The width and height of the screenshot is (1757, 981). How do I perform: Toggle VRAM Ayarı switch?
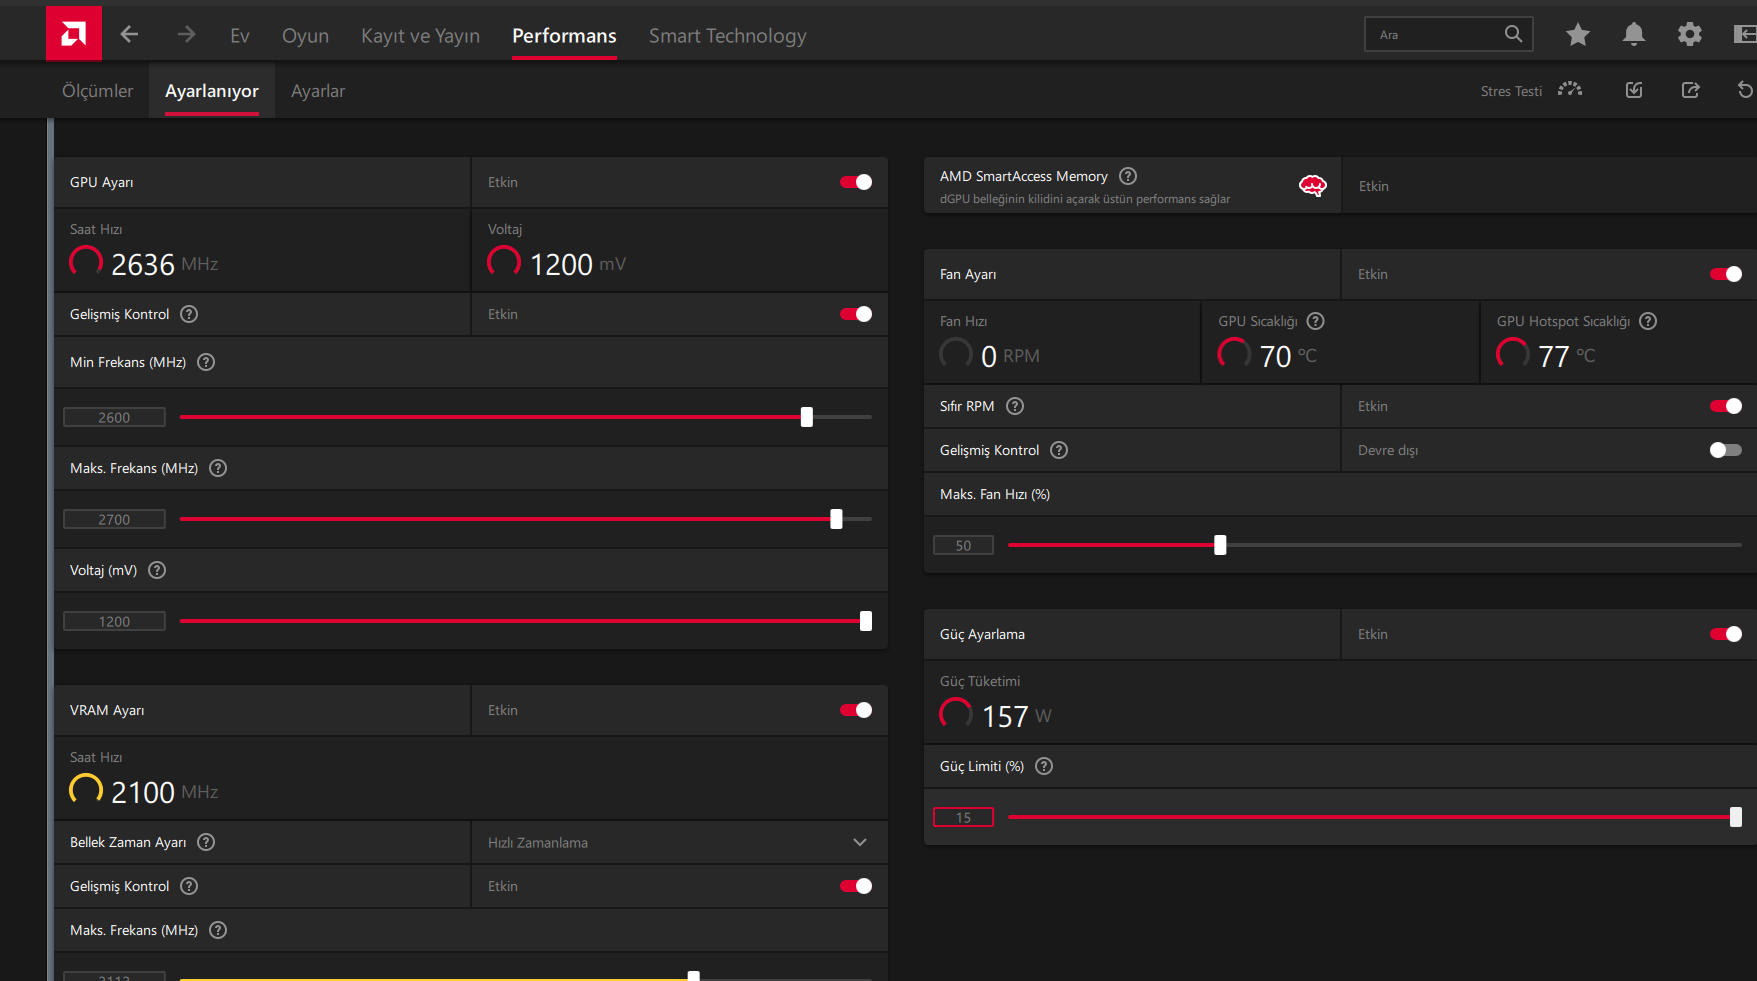coord(856,710)
